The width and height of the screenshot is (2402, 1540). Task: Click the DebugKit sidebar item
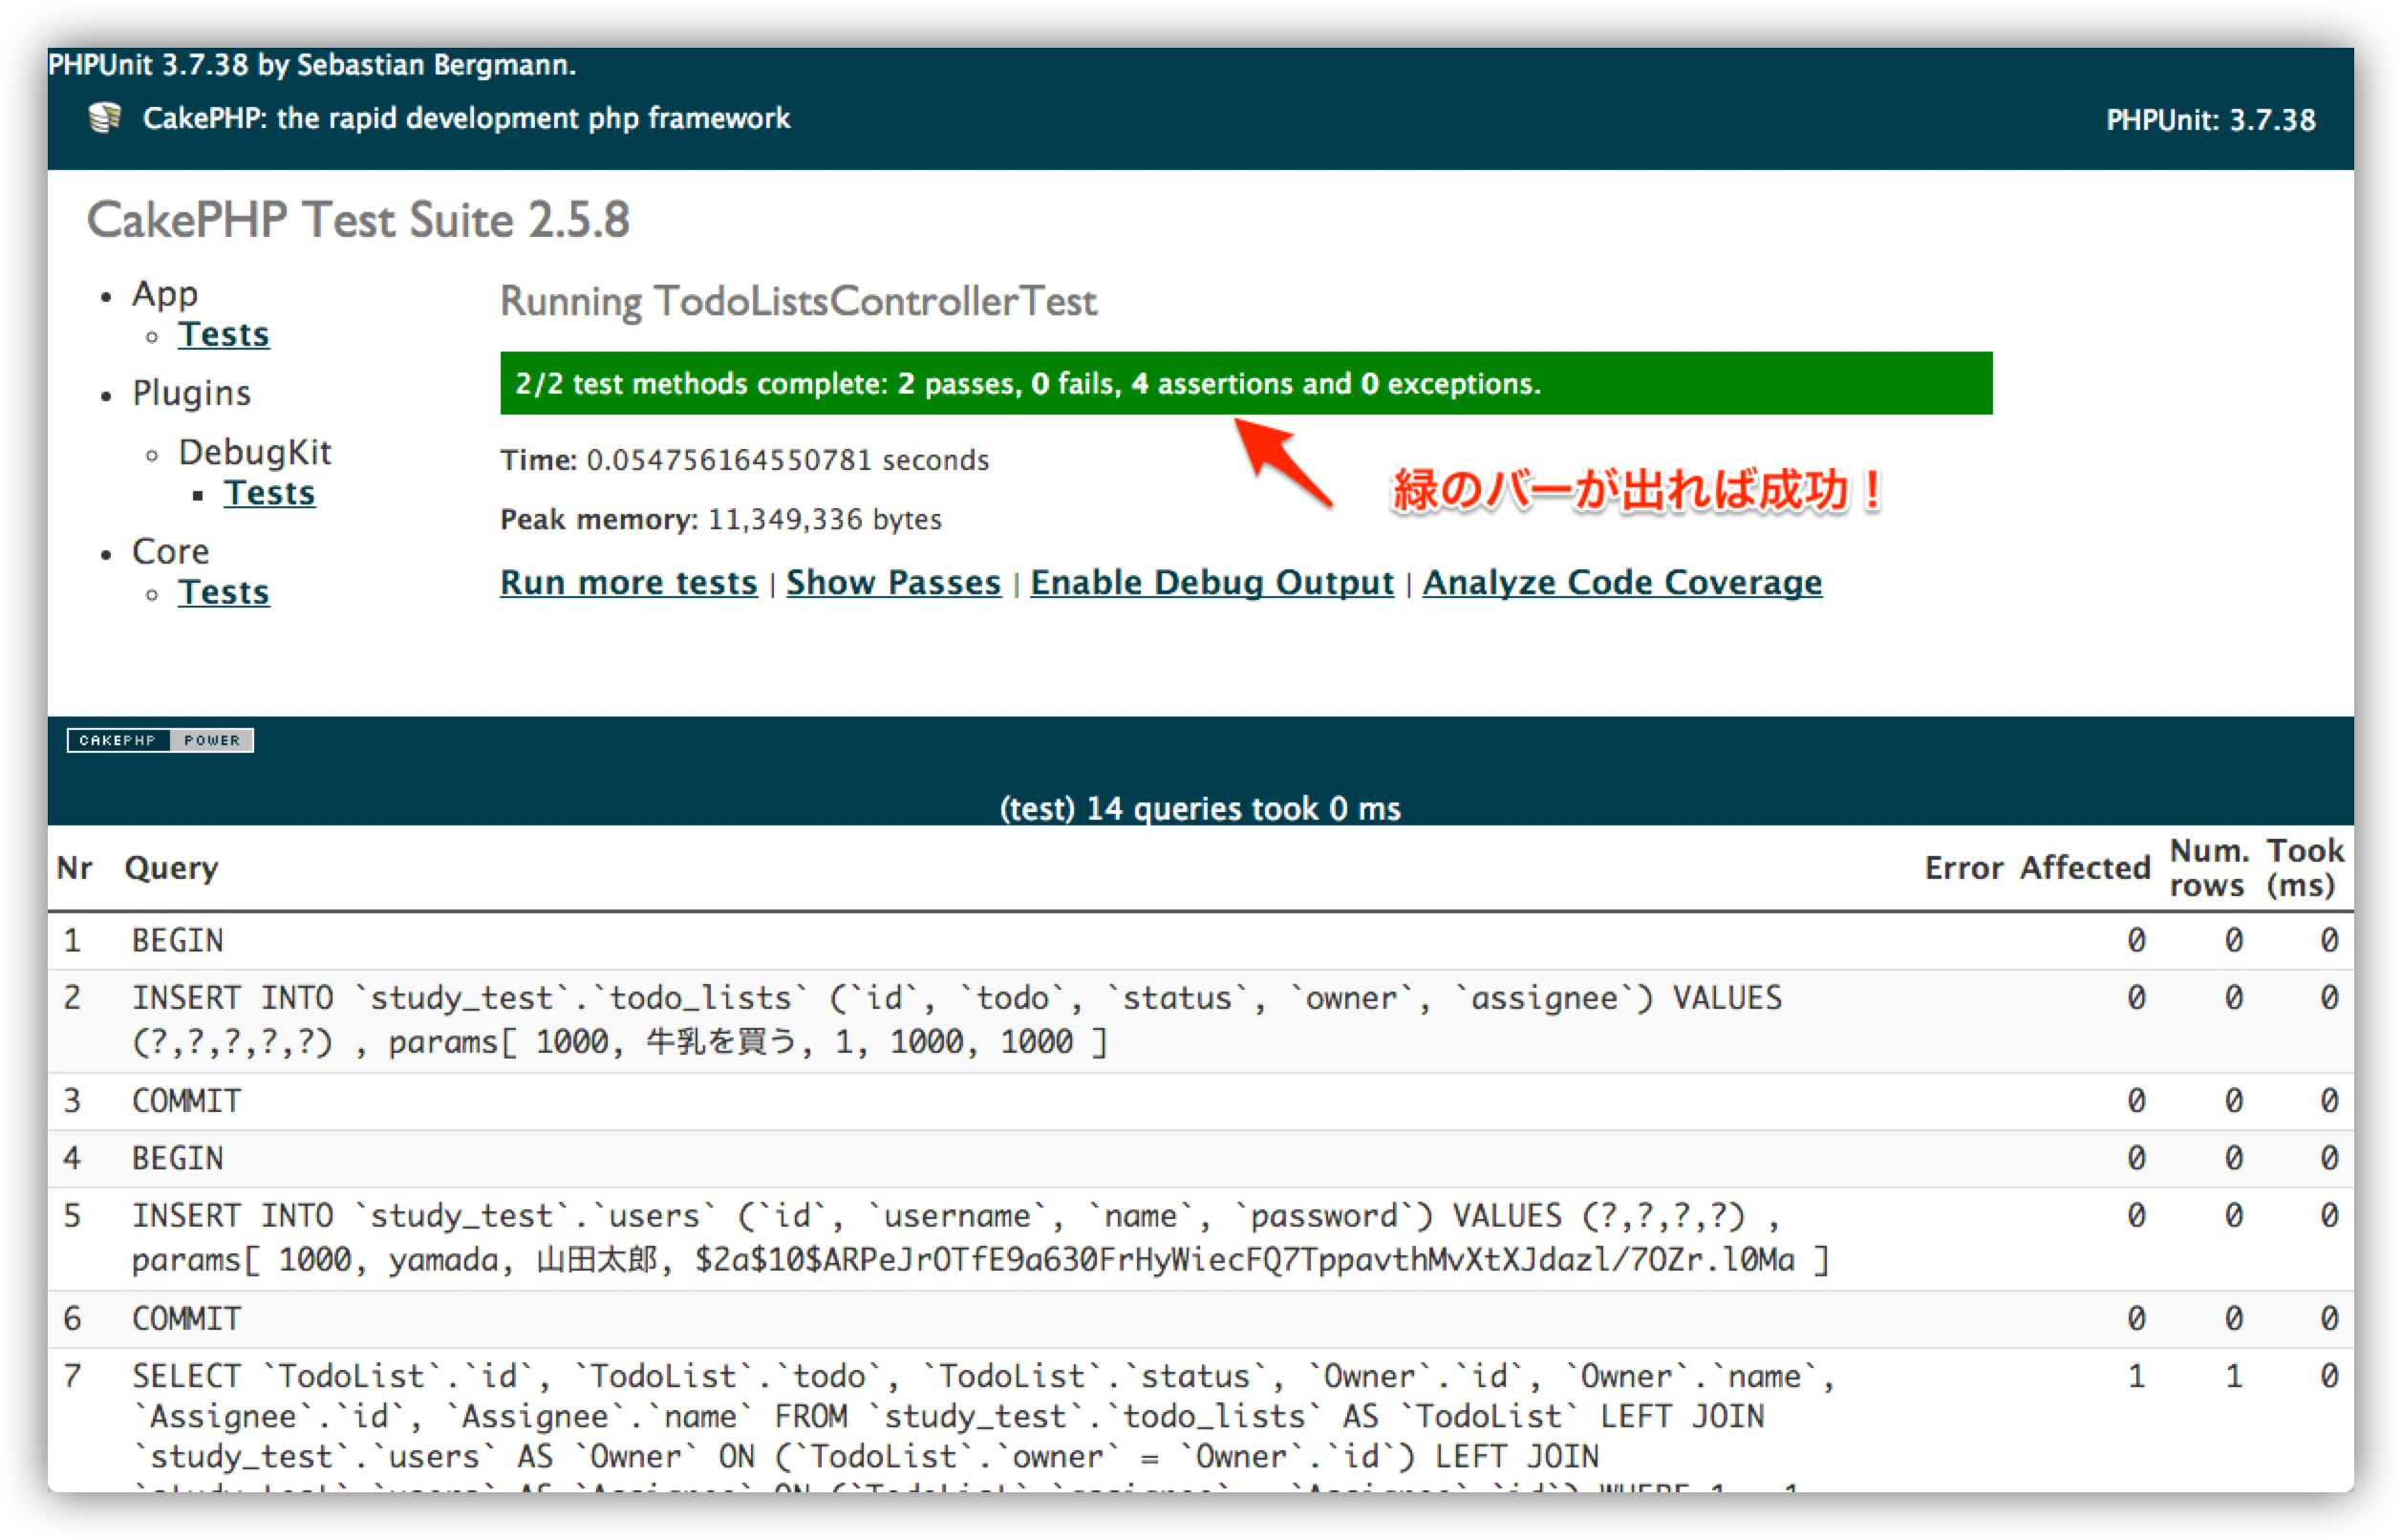254,452
